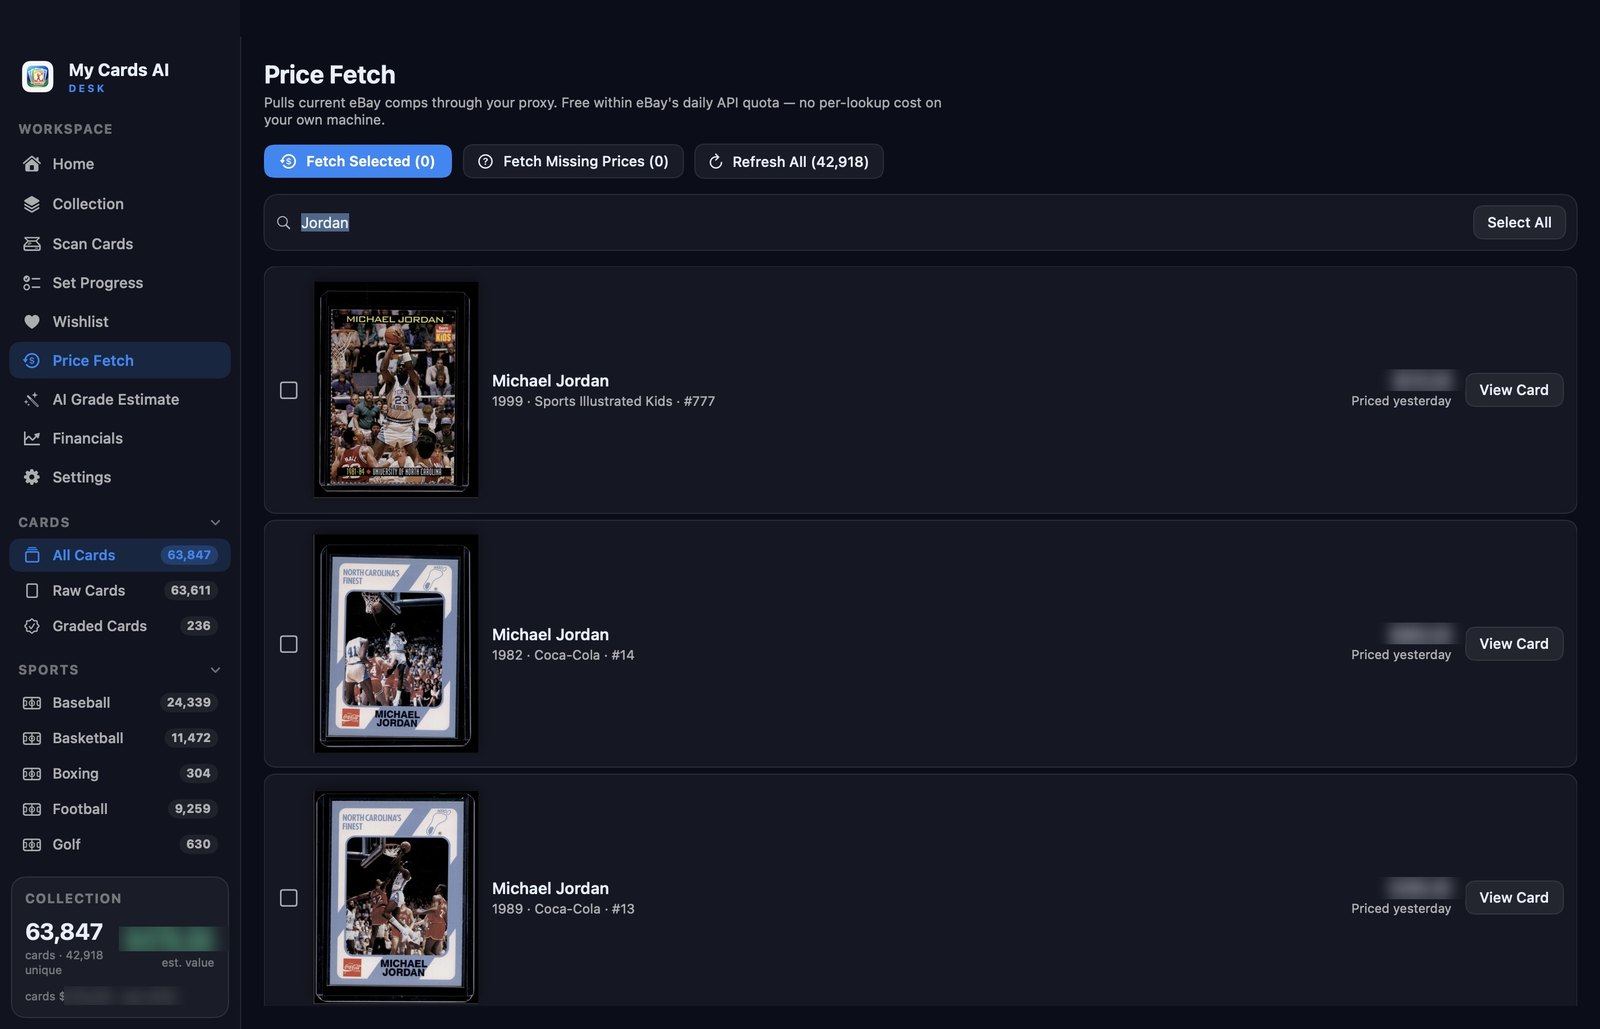
Task: Click the Financials chart icon
Action: click(x=32, y=439)
